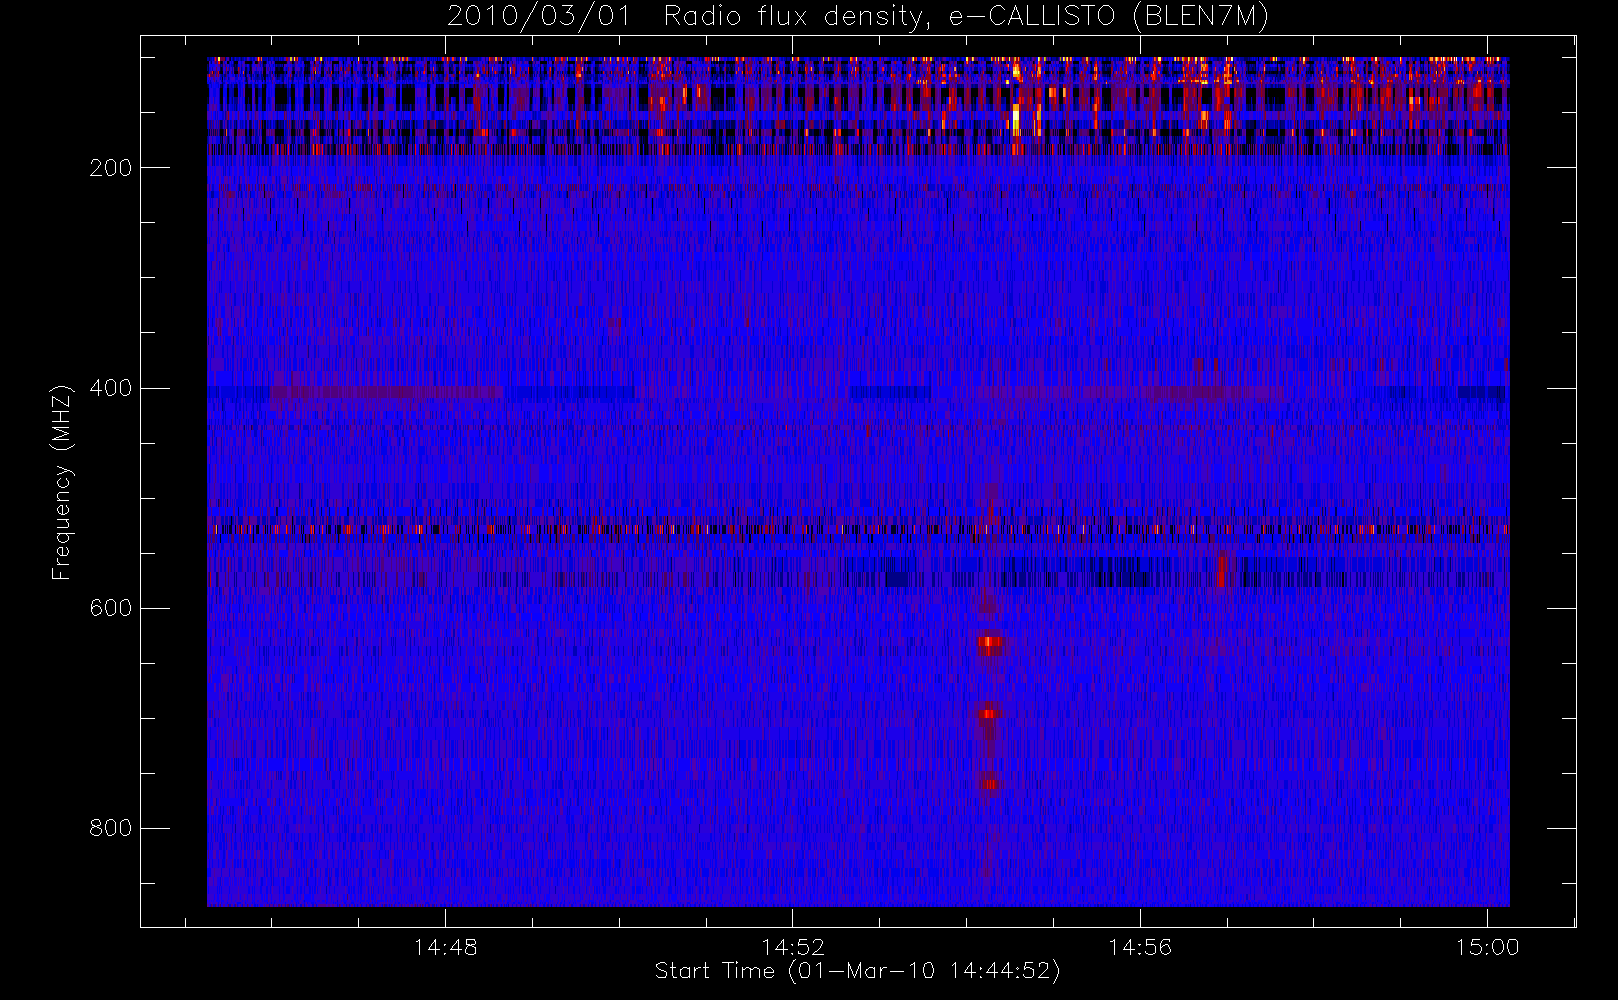
Task: Click the 'Start Time (01-Mar-10 14:44:52)' label
Action: [x=857, y=971]
